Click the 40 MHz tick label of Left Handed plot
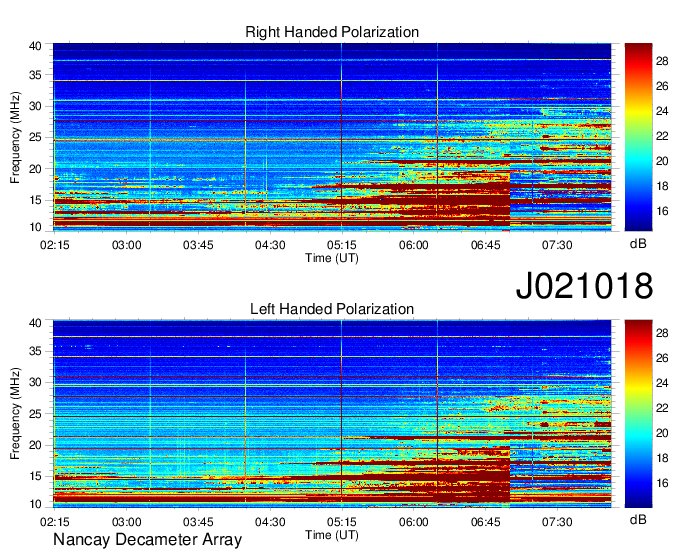 pyautogui.click(x=35, y=323)
